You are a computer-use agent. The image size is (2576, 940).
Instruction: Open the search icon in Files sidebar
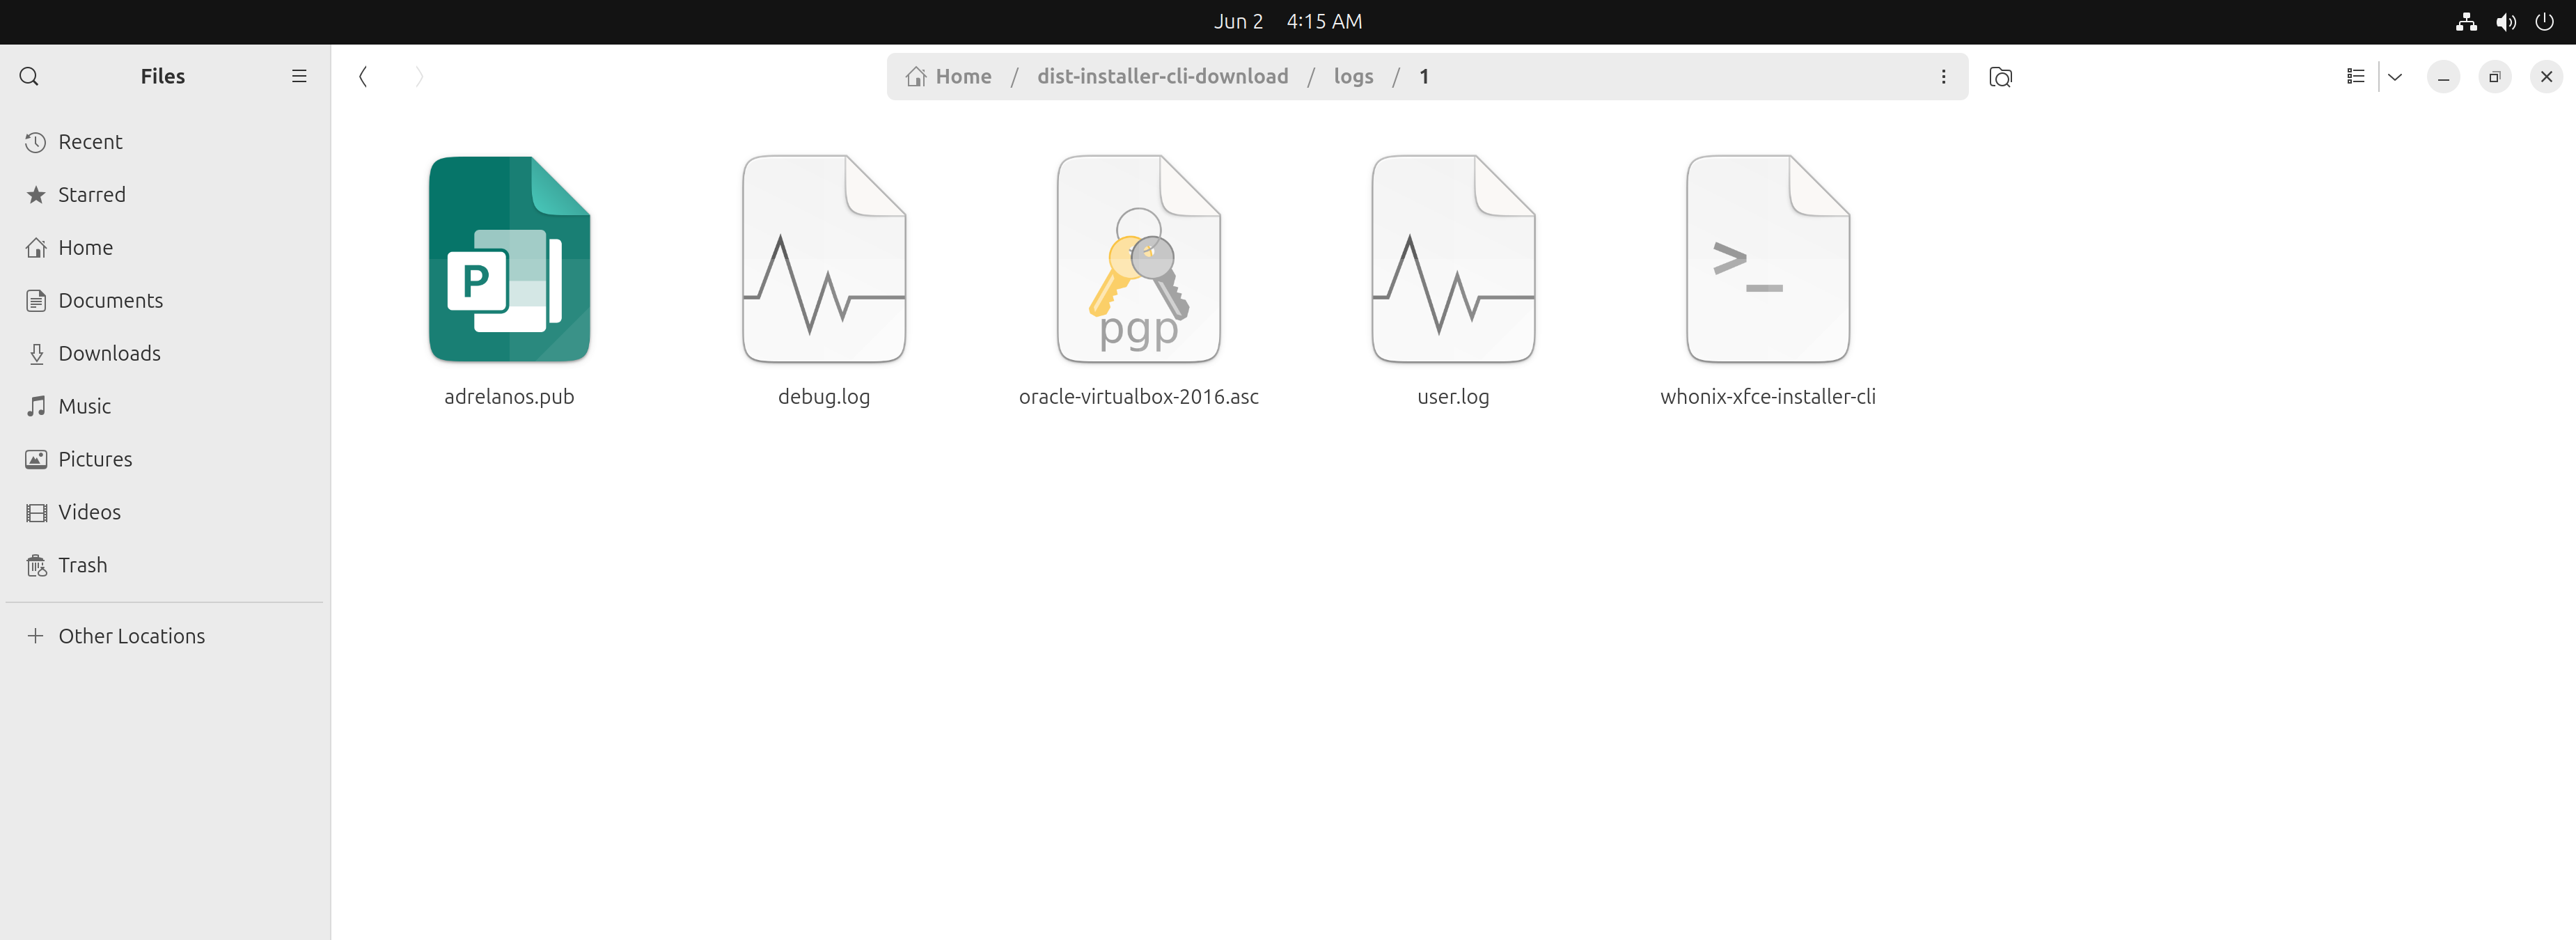29,76
